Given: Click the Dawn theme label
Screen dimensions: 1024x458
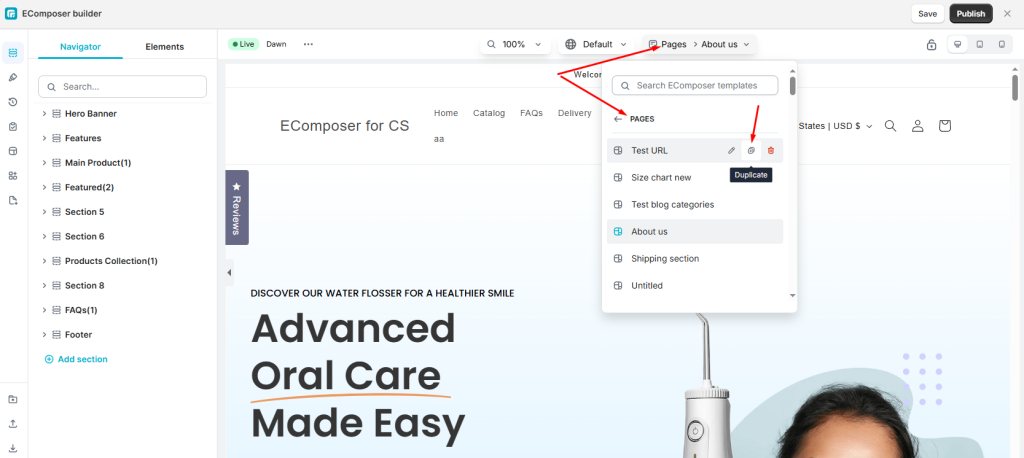Looking at the screenshot, I should pos(276,44).
